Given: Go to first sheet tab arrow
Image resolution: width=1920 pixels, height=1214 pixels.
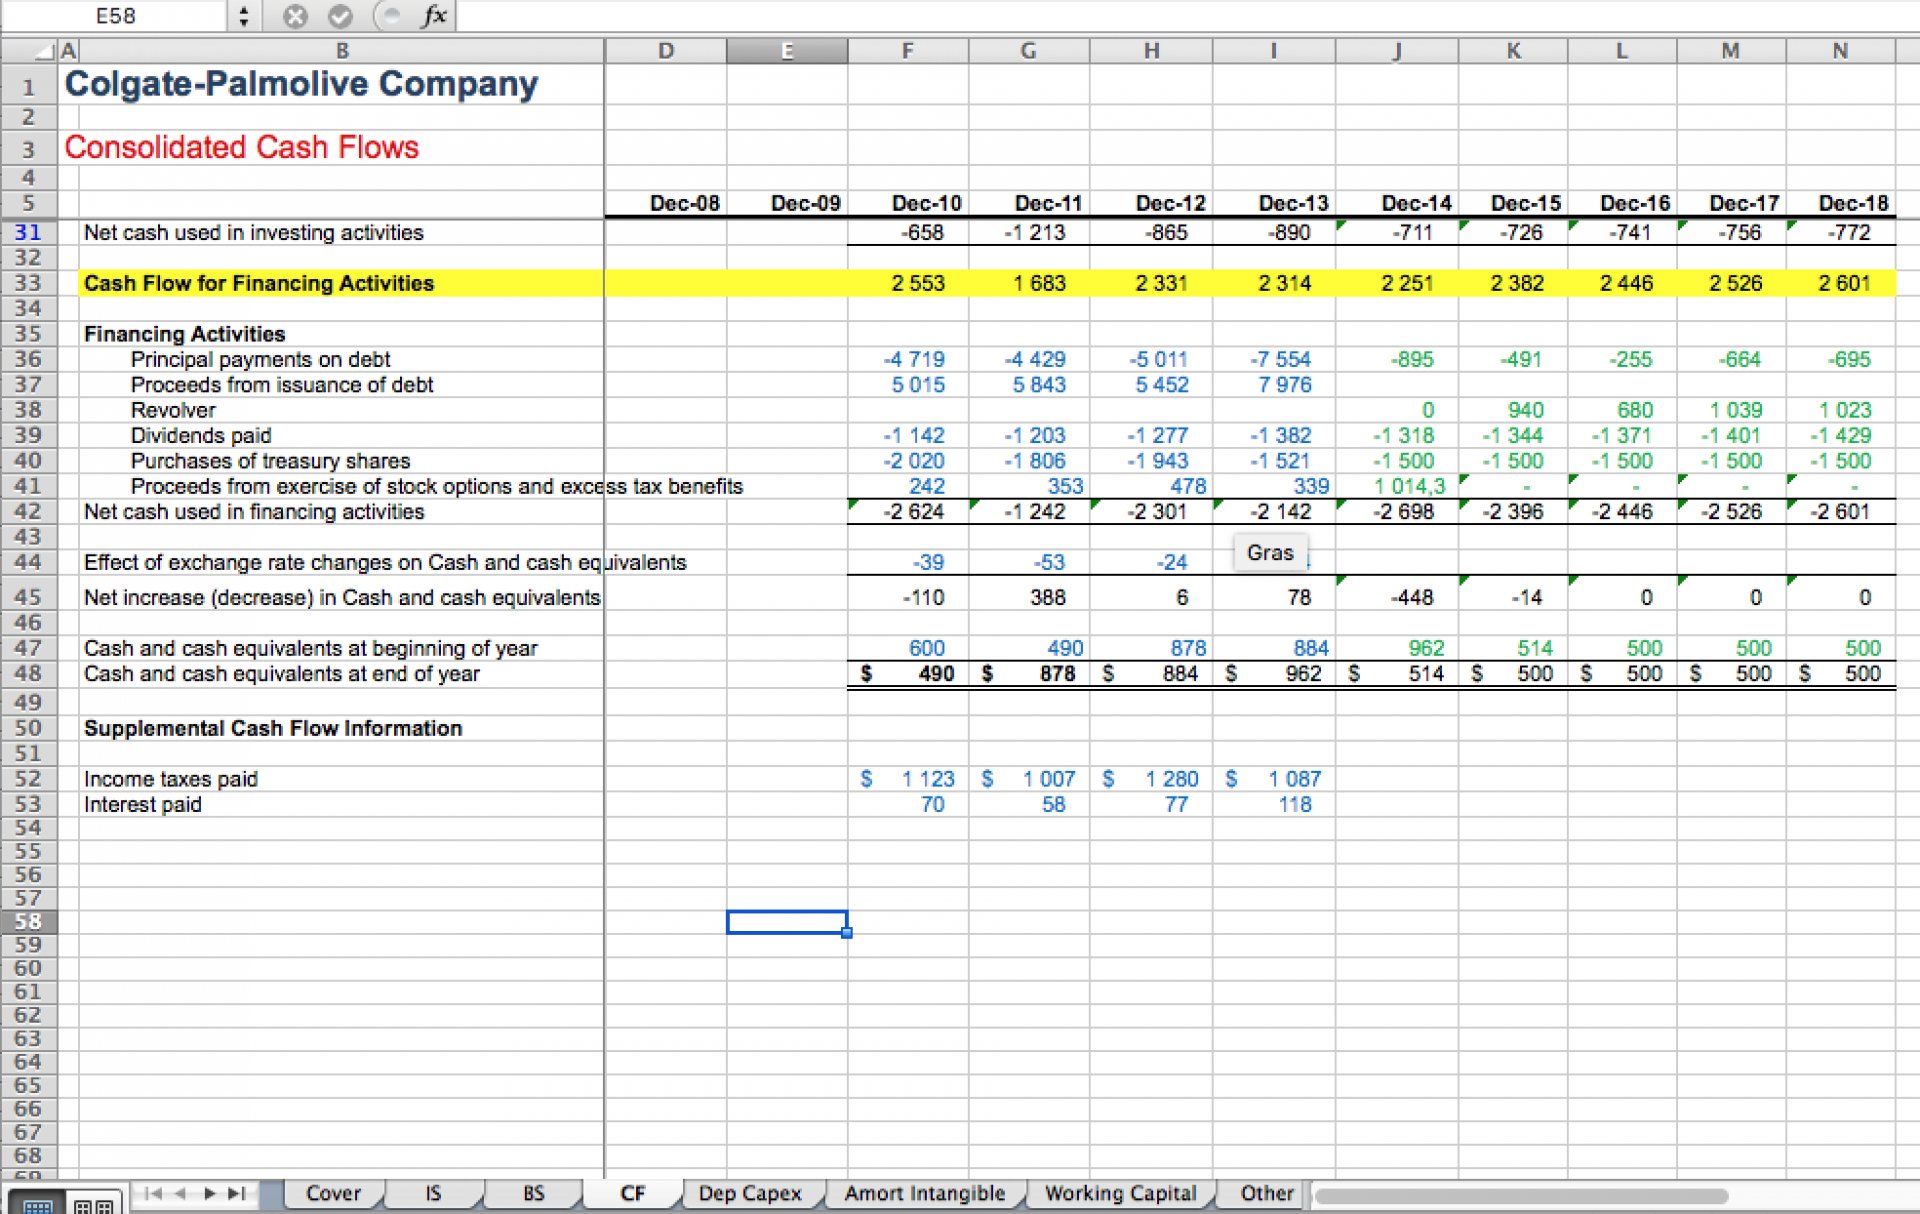Looking at the screenshot, I should pyautogui.click(x=153, y=1193).
